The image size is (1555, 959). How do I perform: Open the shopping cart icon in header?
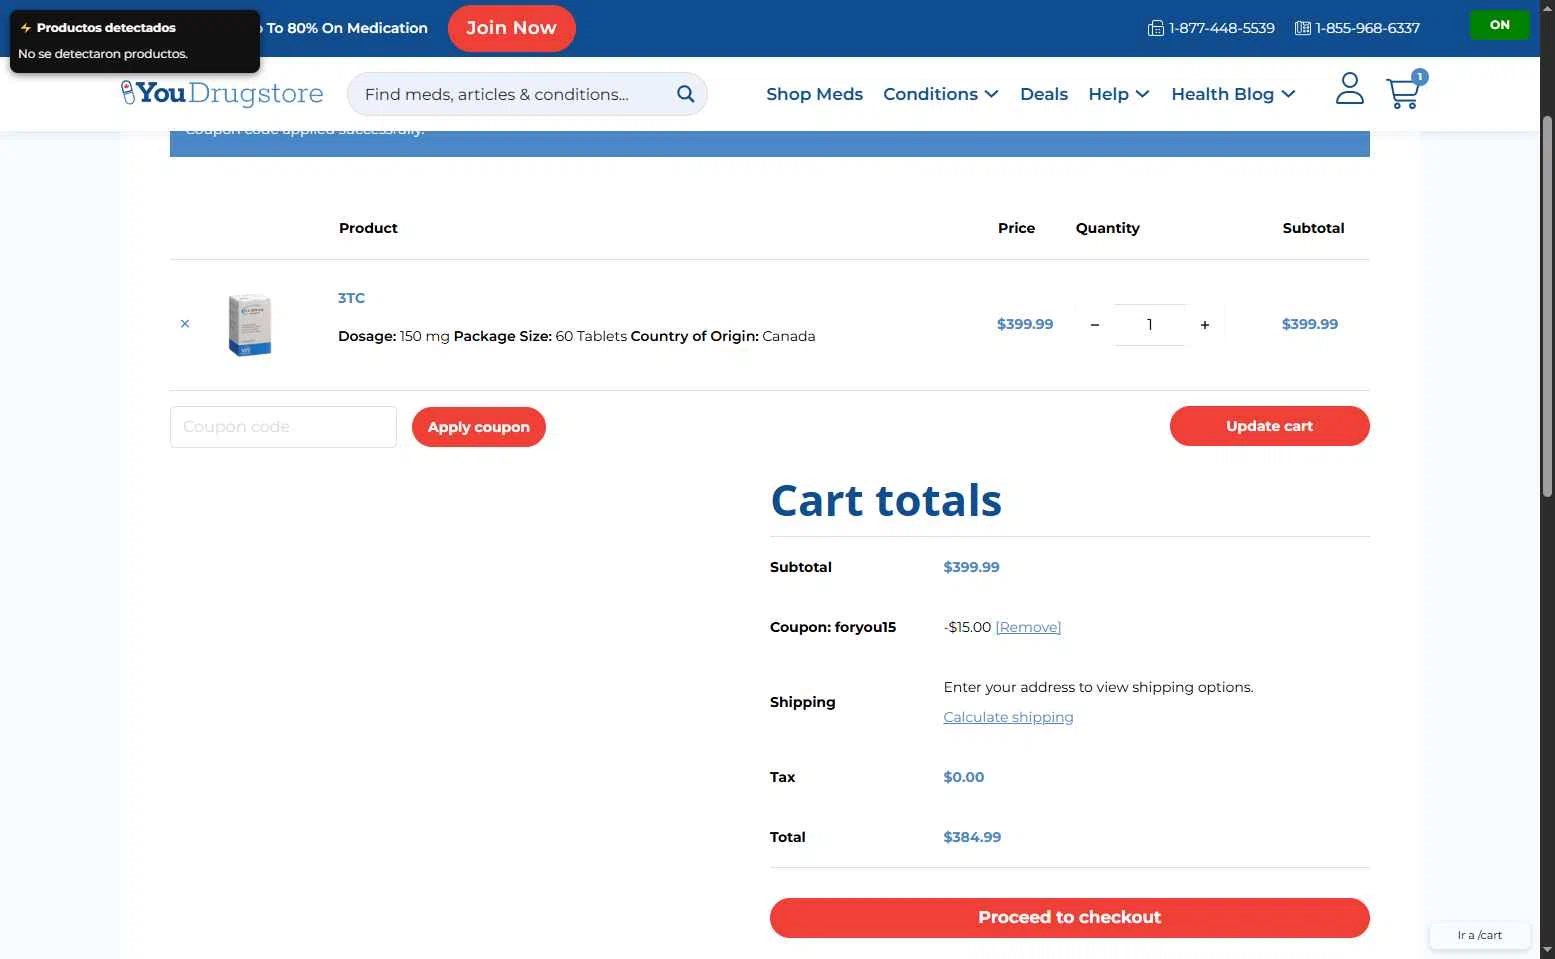coord(1404,91)
